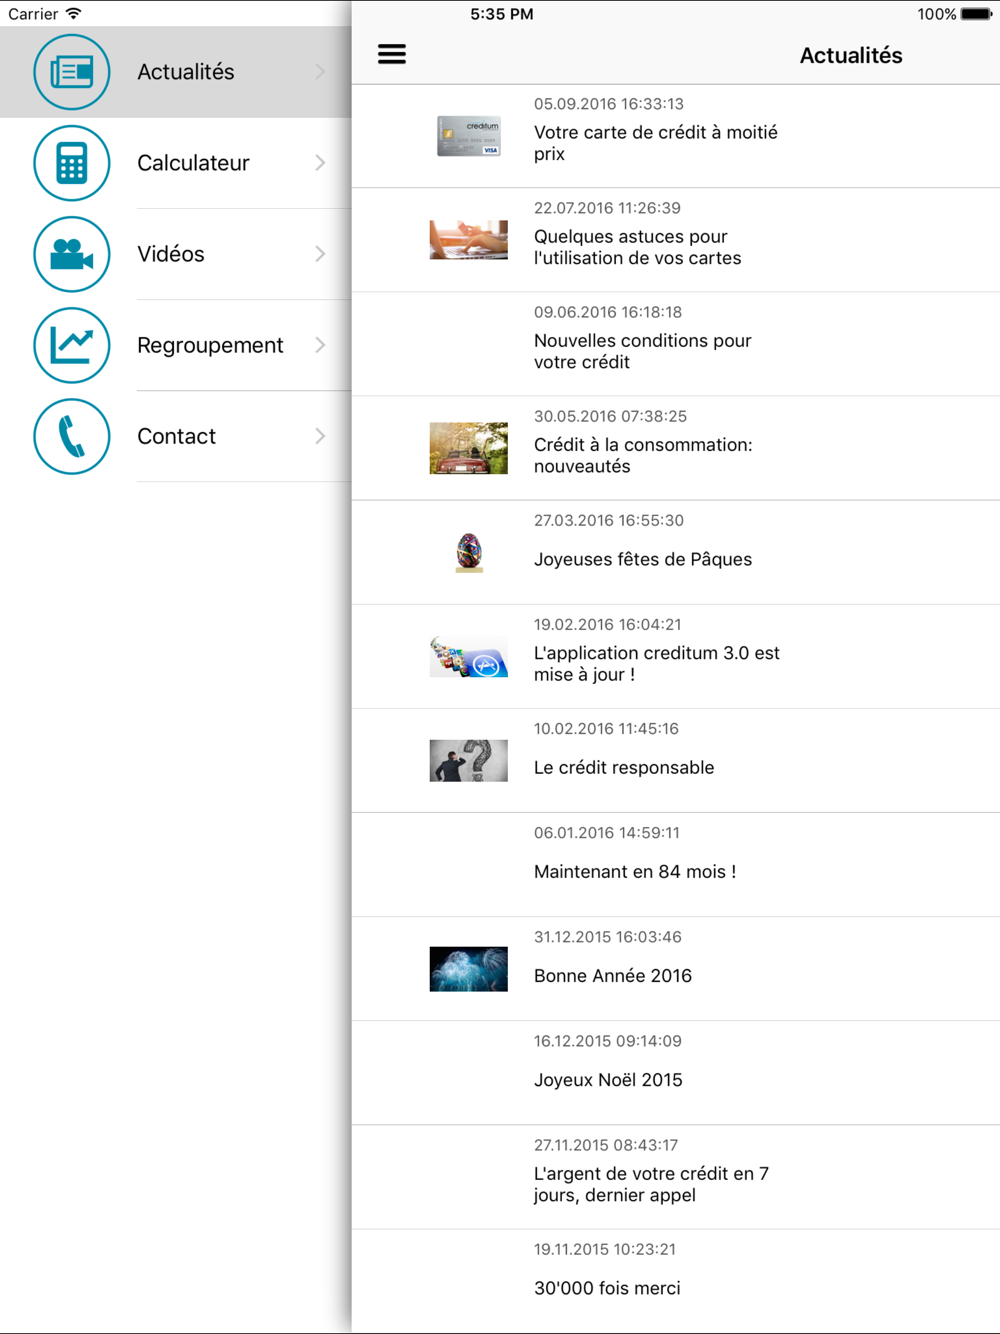Open 'Quelques astuces pour l'utilisation de vos cartes'
This screenshot has height=1334, width=1000.
click(x=637, y=247)
